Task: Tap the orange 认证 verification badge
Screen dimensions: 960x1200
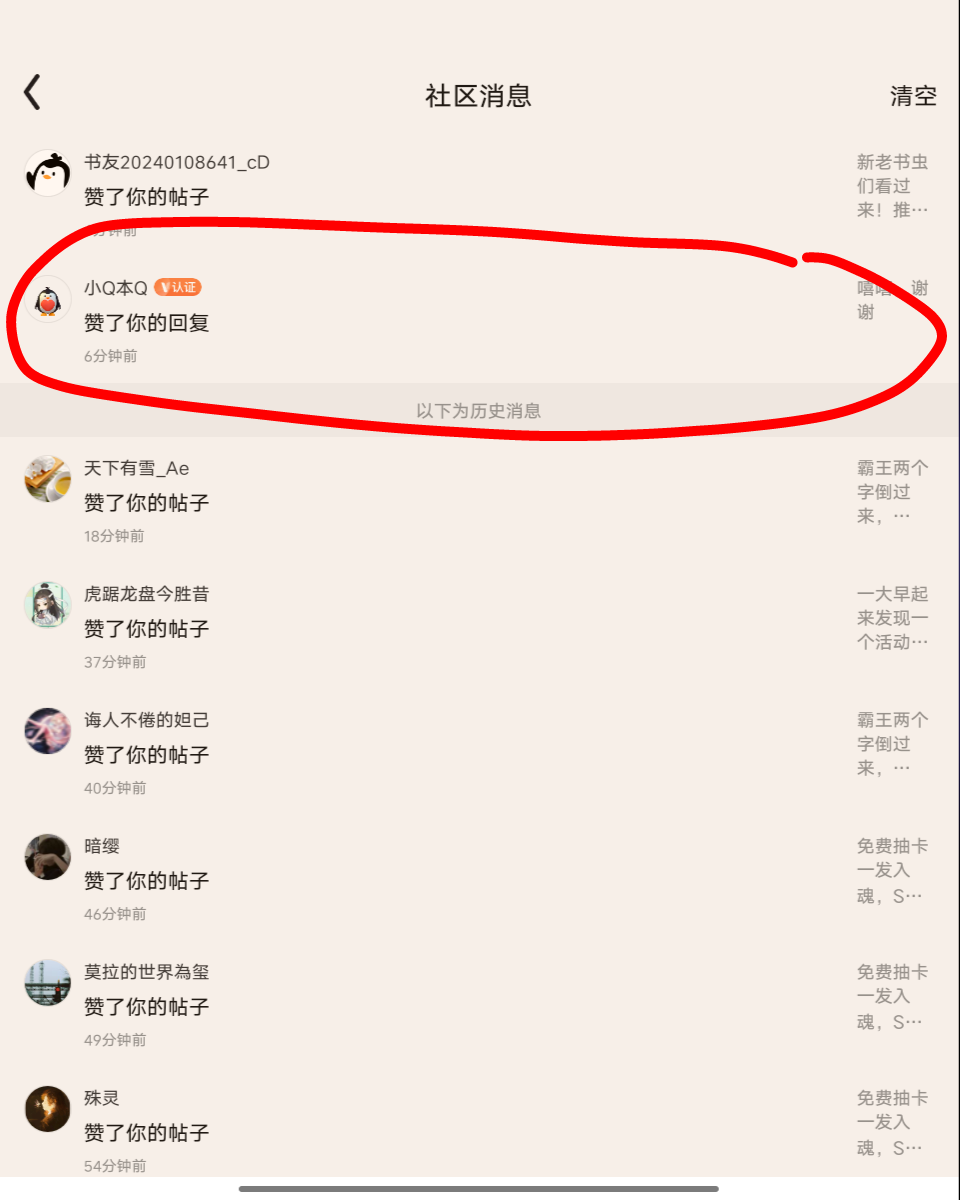Action: (x=178, y=287)
